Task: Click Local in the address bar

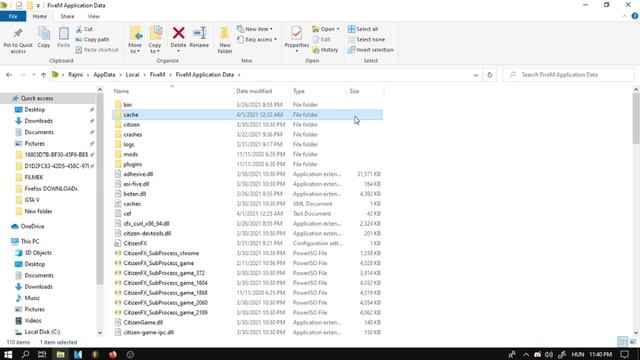Action: point(132,75)
